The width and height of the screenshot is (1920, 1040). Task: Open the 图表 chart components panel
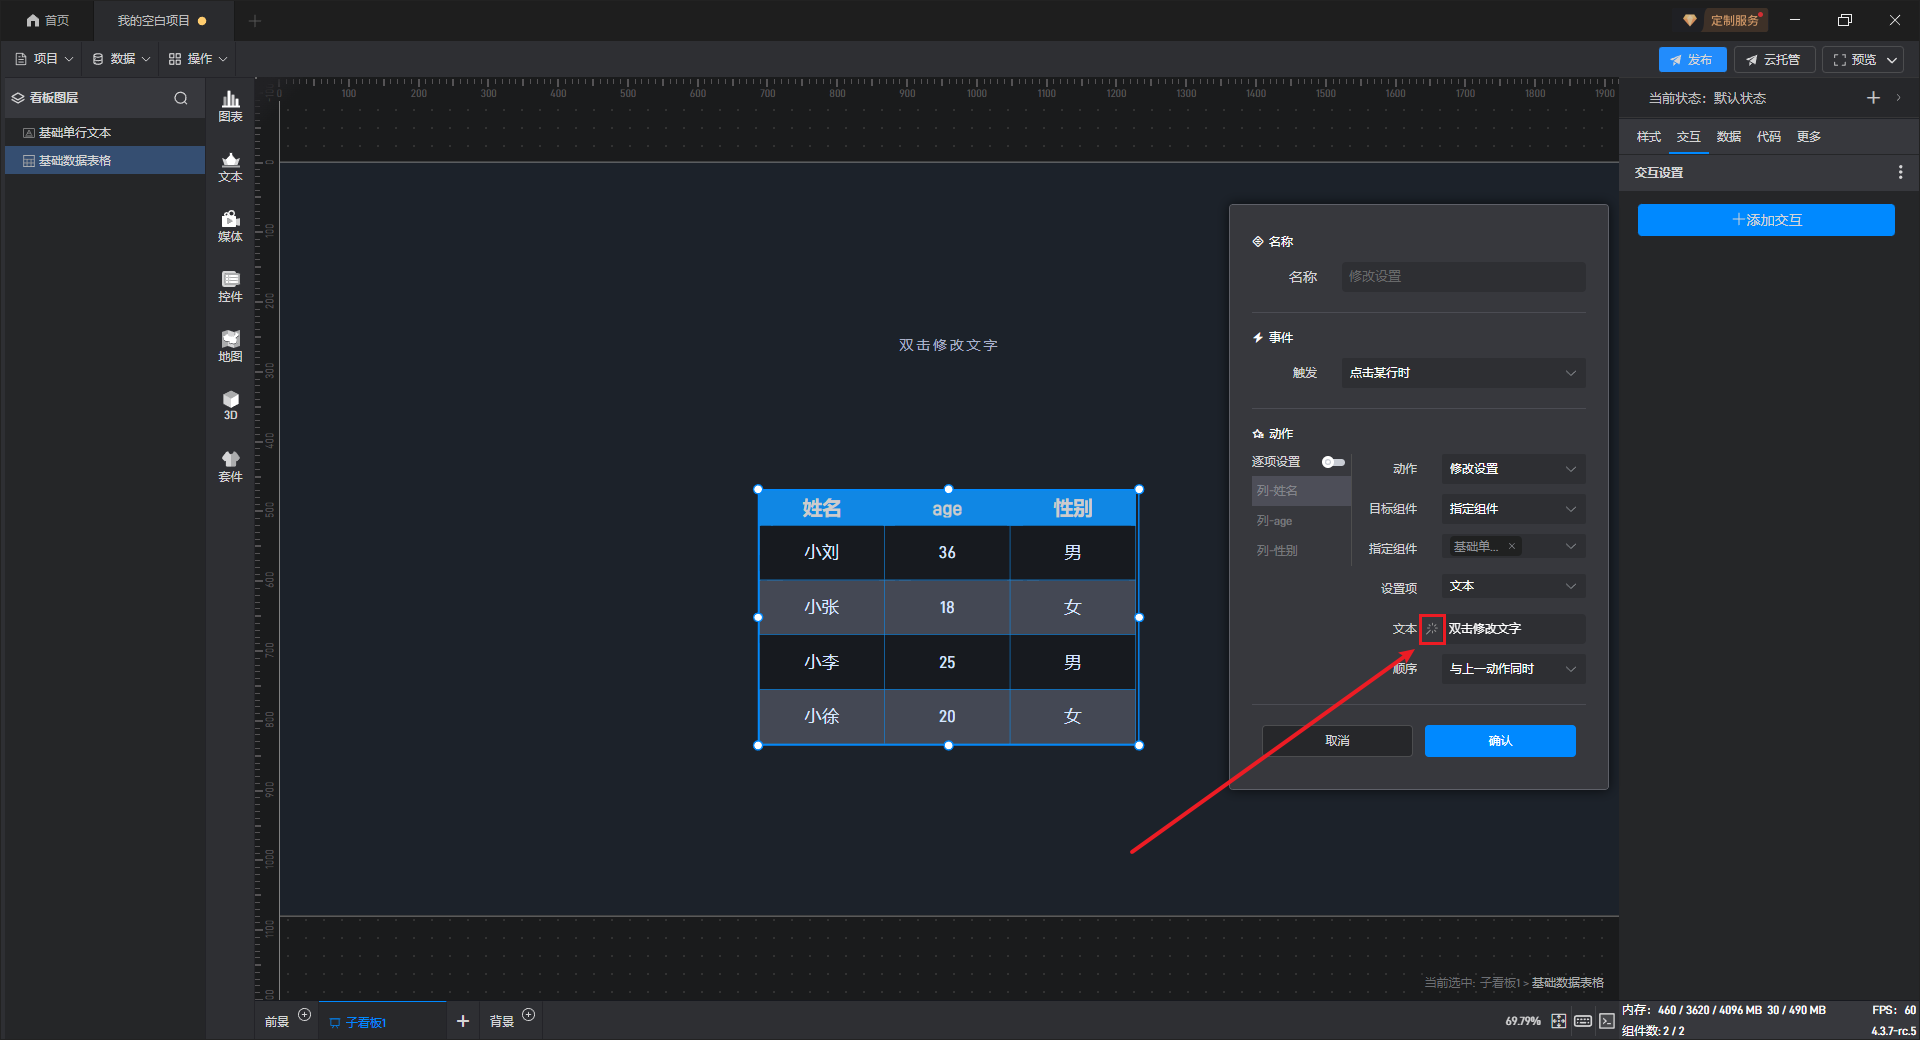coord(230,106)
